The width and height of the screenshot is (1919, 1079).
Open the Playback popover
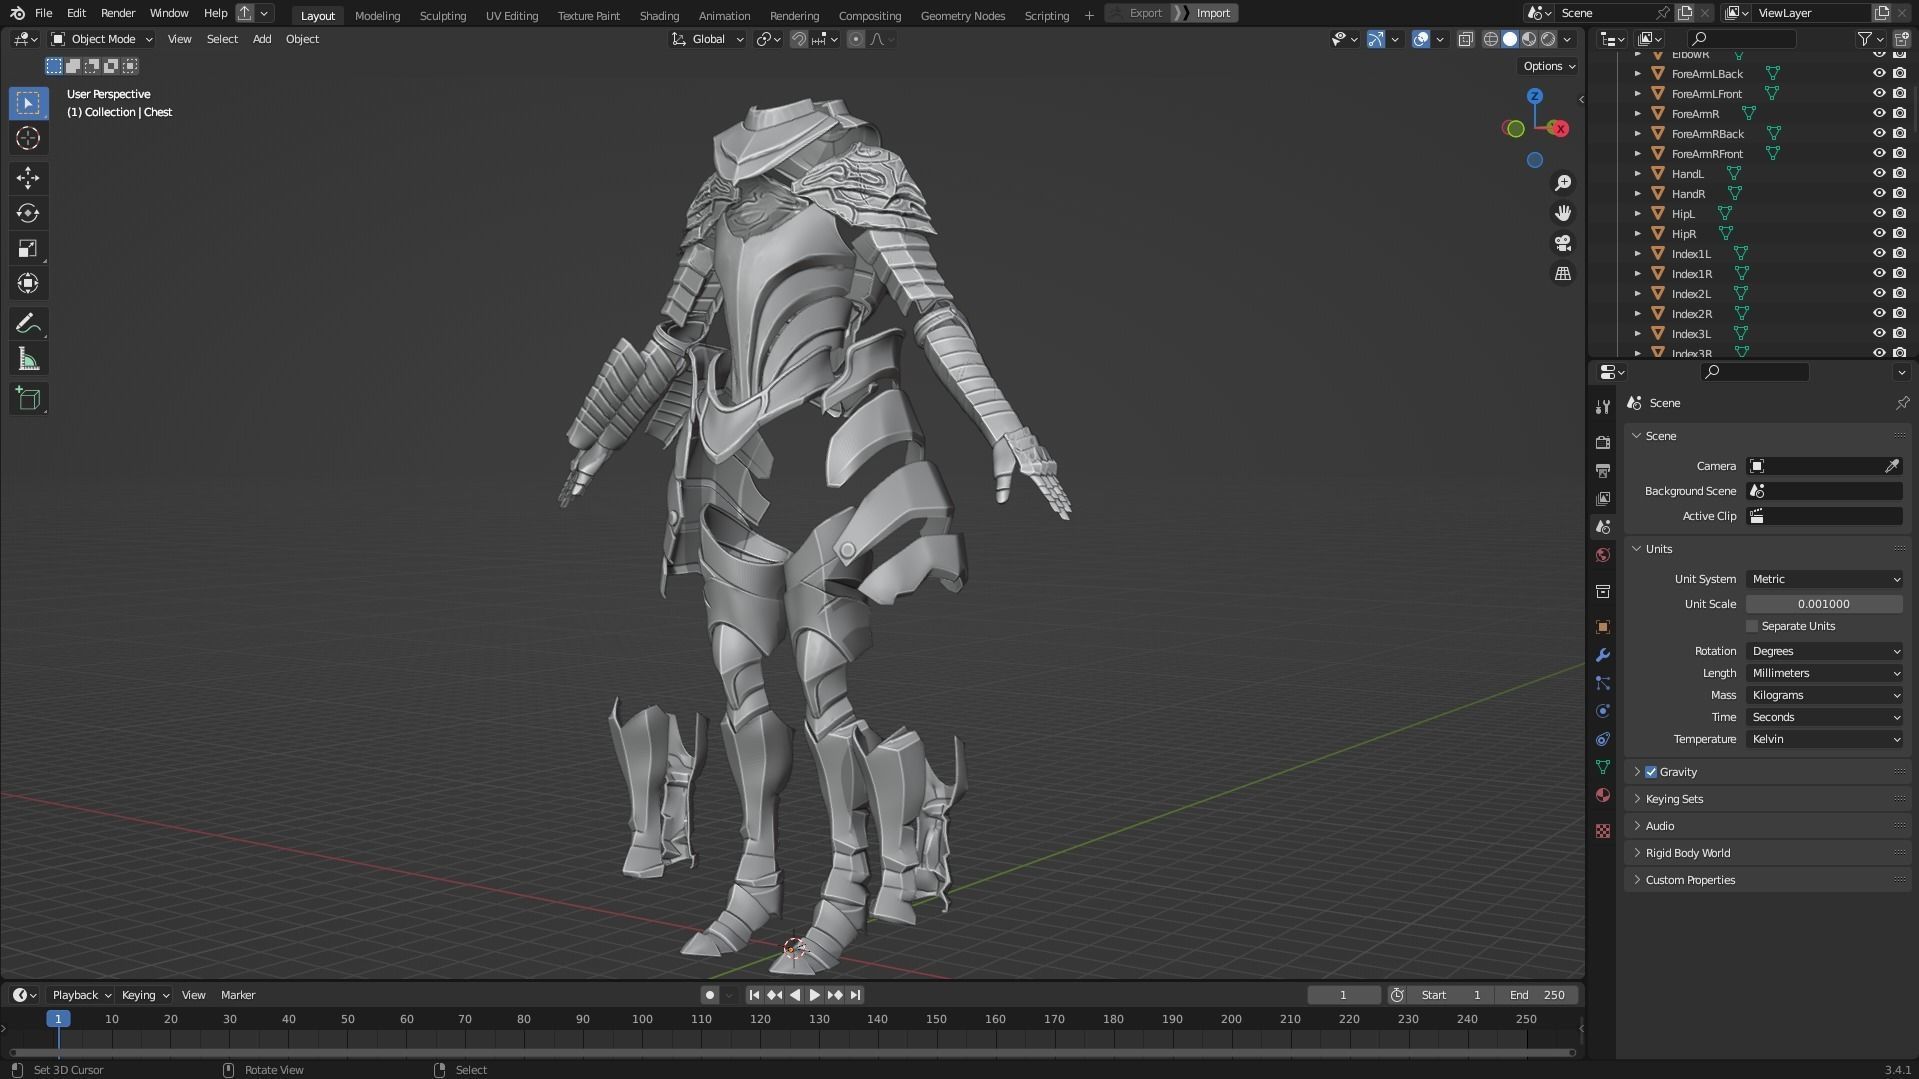click(80, 995)
